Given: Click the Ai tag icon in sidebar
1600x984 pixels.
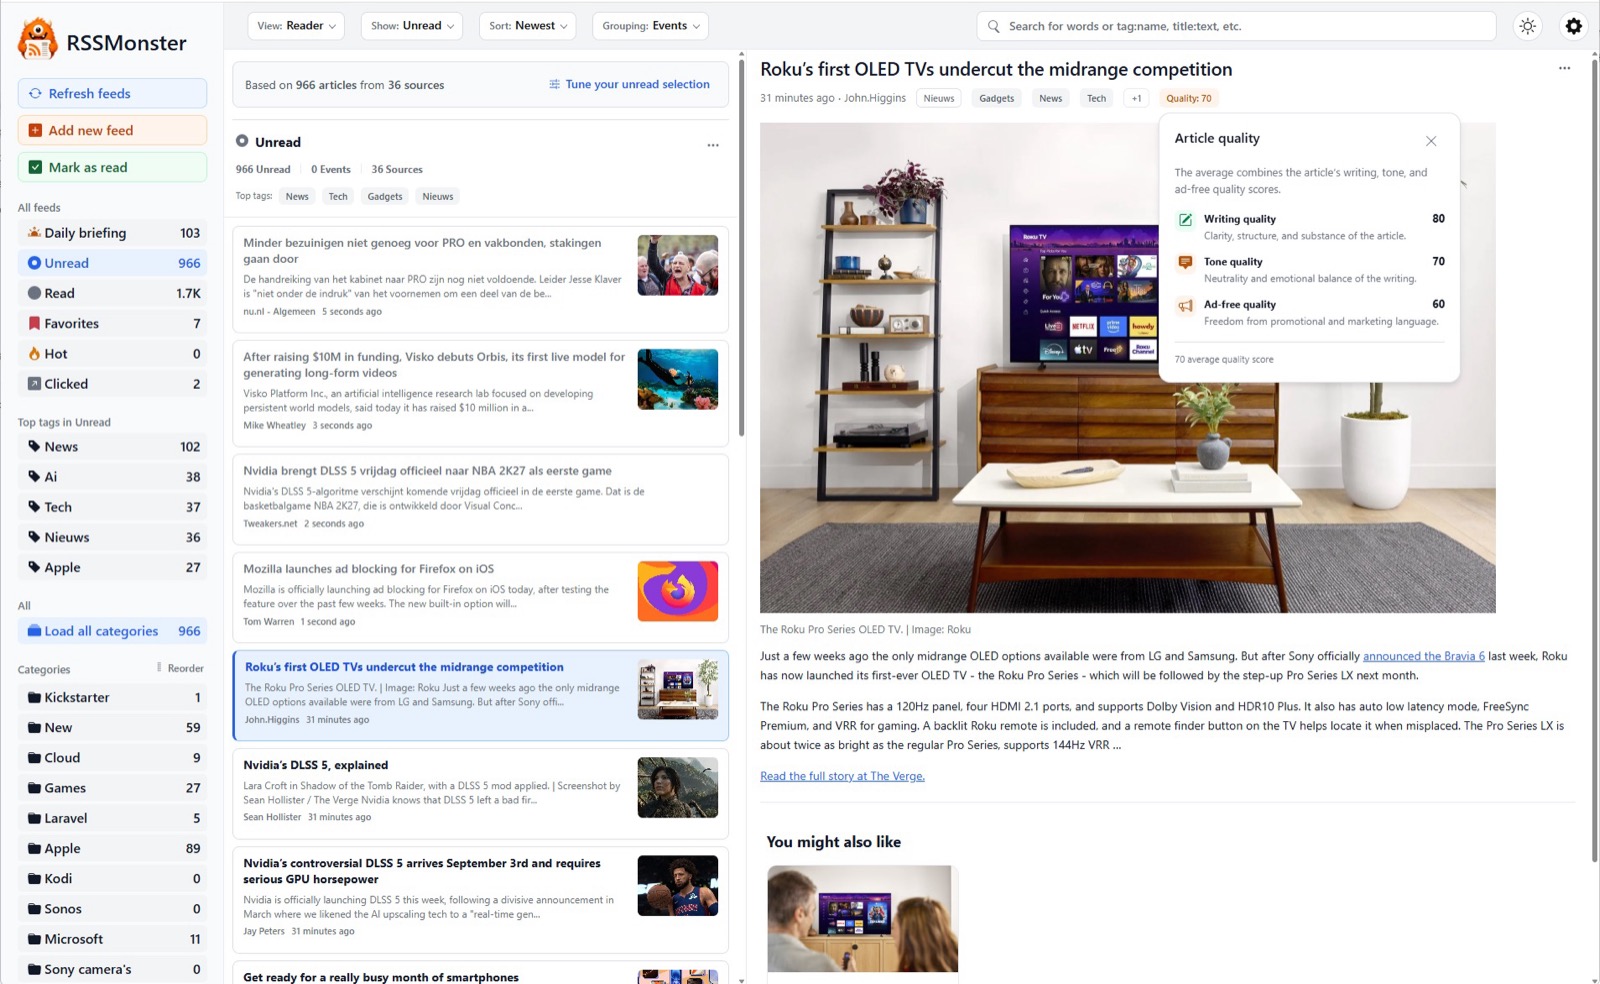Looking at the screenshot, I should pos(34,477).
